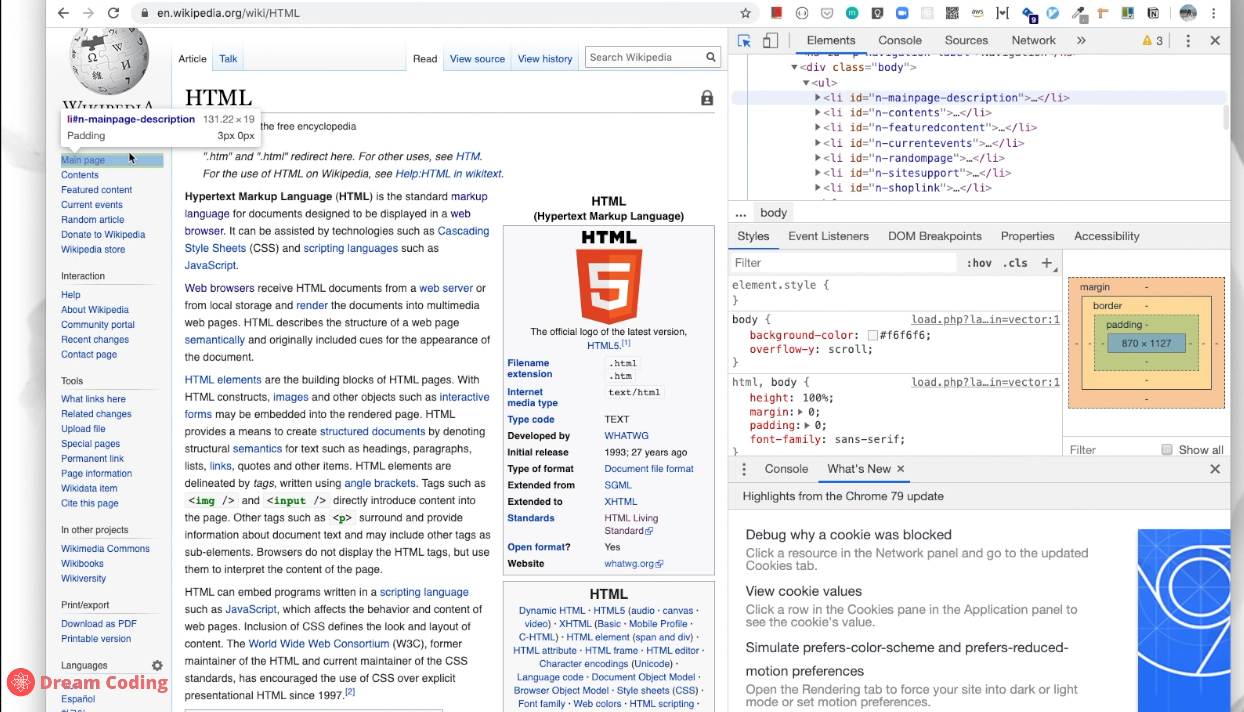1244x712 pixels.
Task: Open the Sources tab
Action: pyautogui.click(x=966, y=41)
